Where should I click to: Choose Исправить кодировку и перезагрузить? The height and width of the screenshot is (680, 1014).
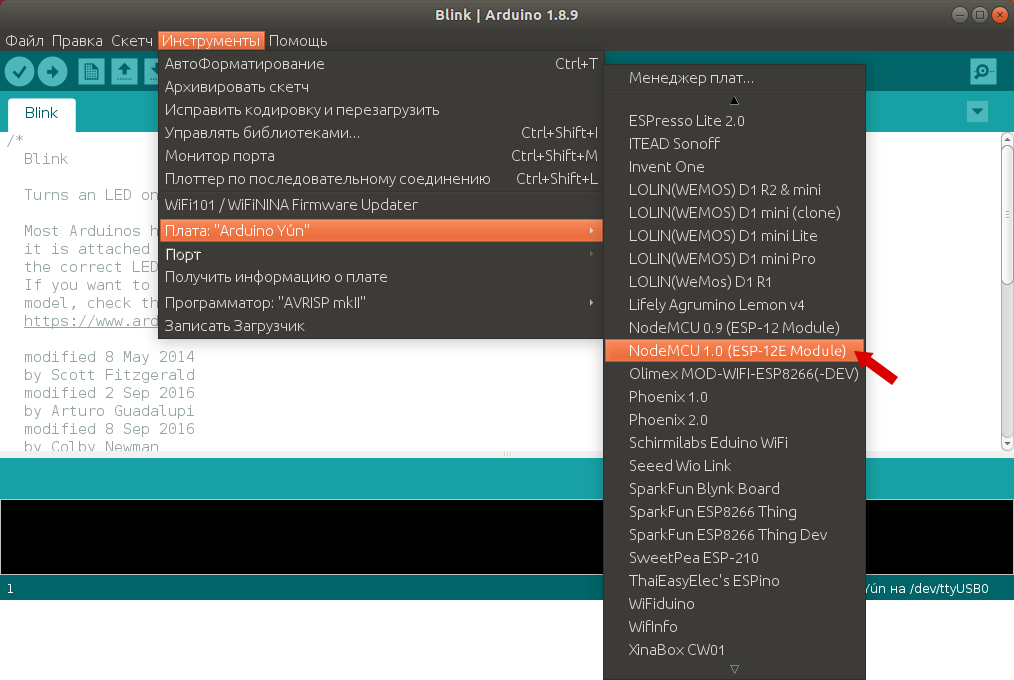tap(380, 110)
